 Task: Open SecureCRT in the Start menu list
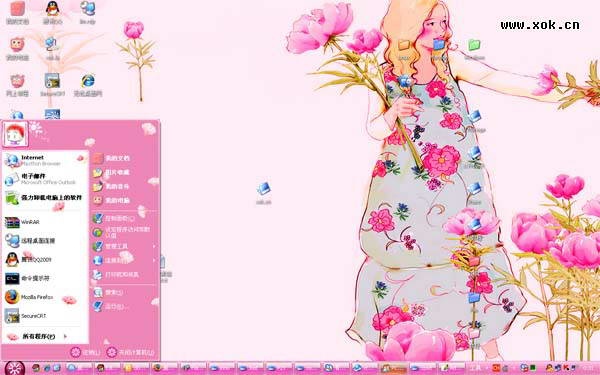point(45,316)
